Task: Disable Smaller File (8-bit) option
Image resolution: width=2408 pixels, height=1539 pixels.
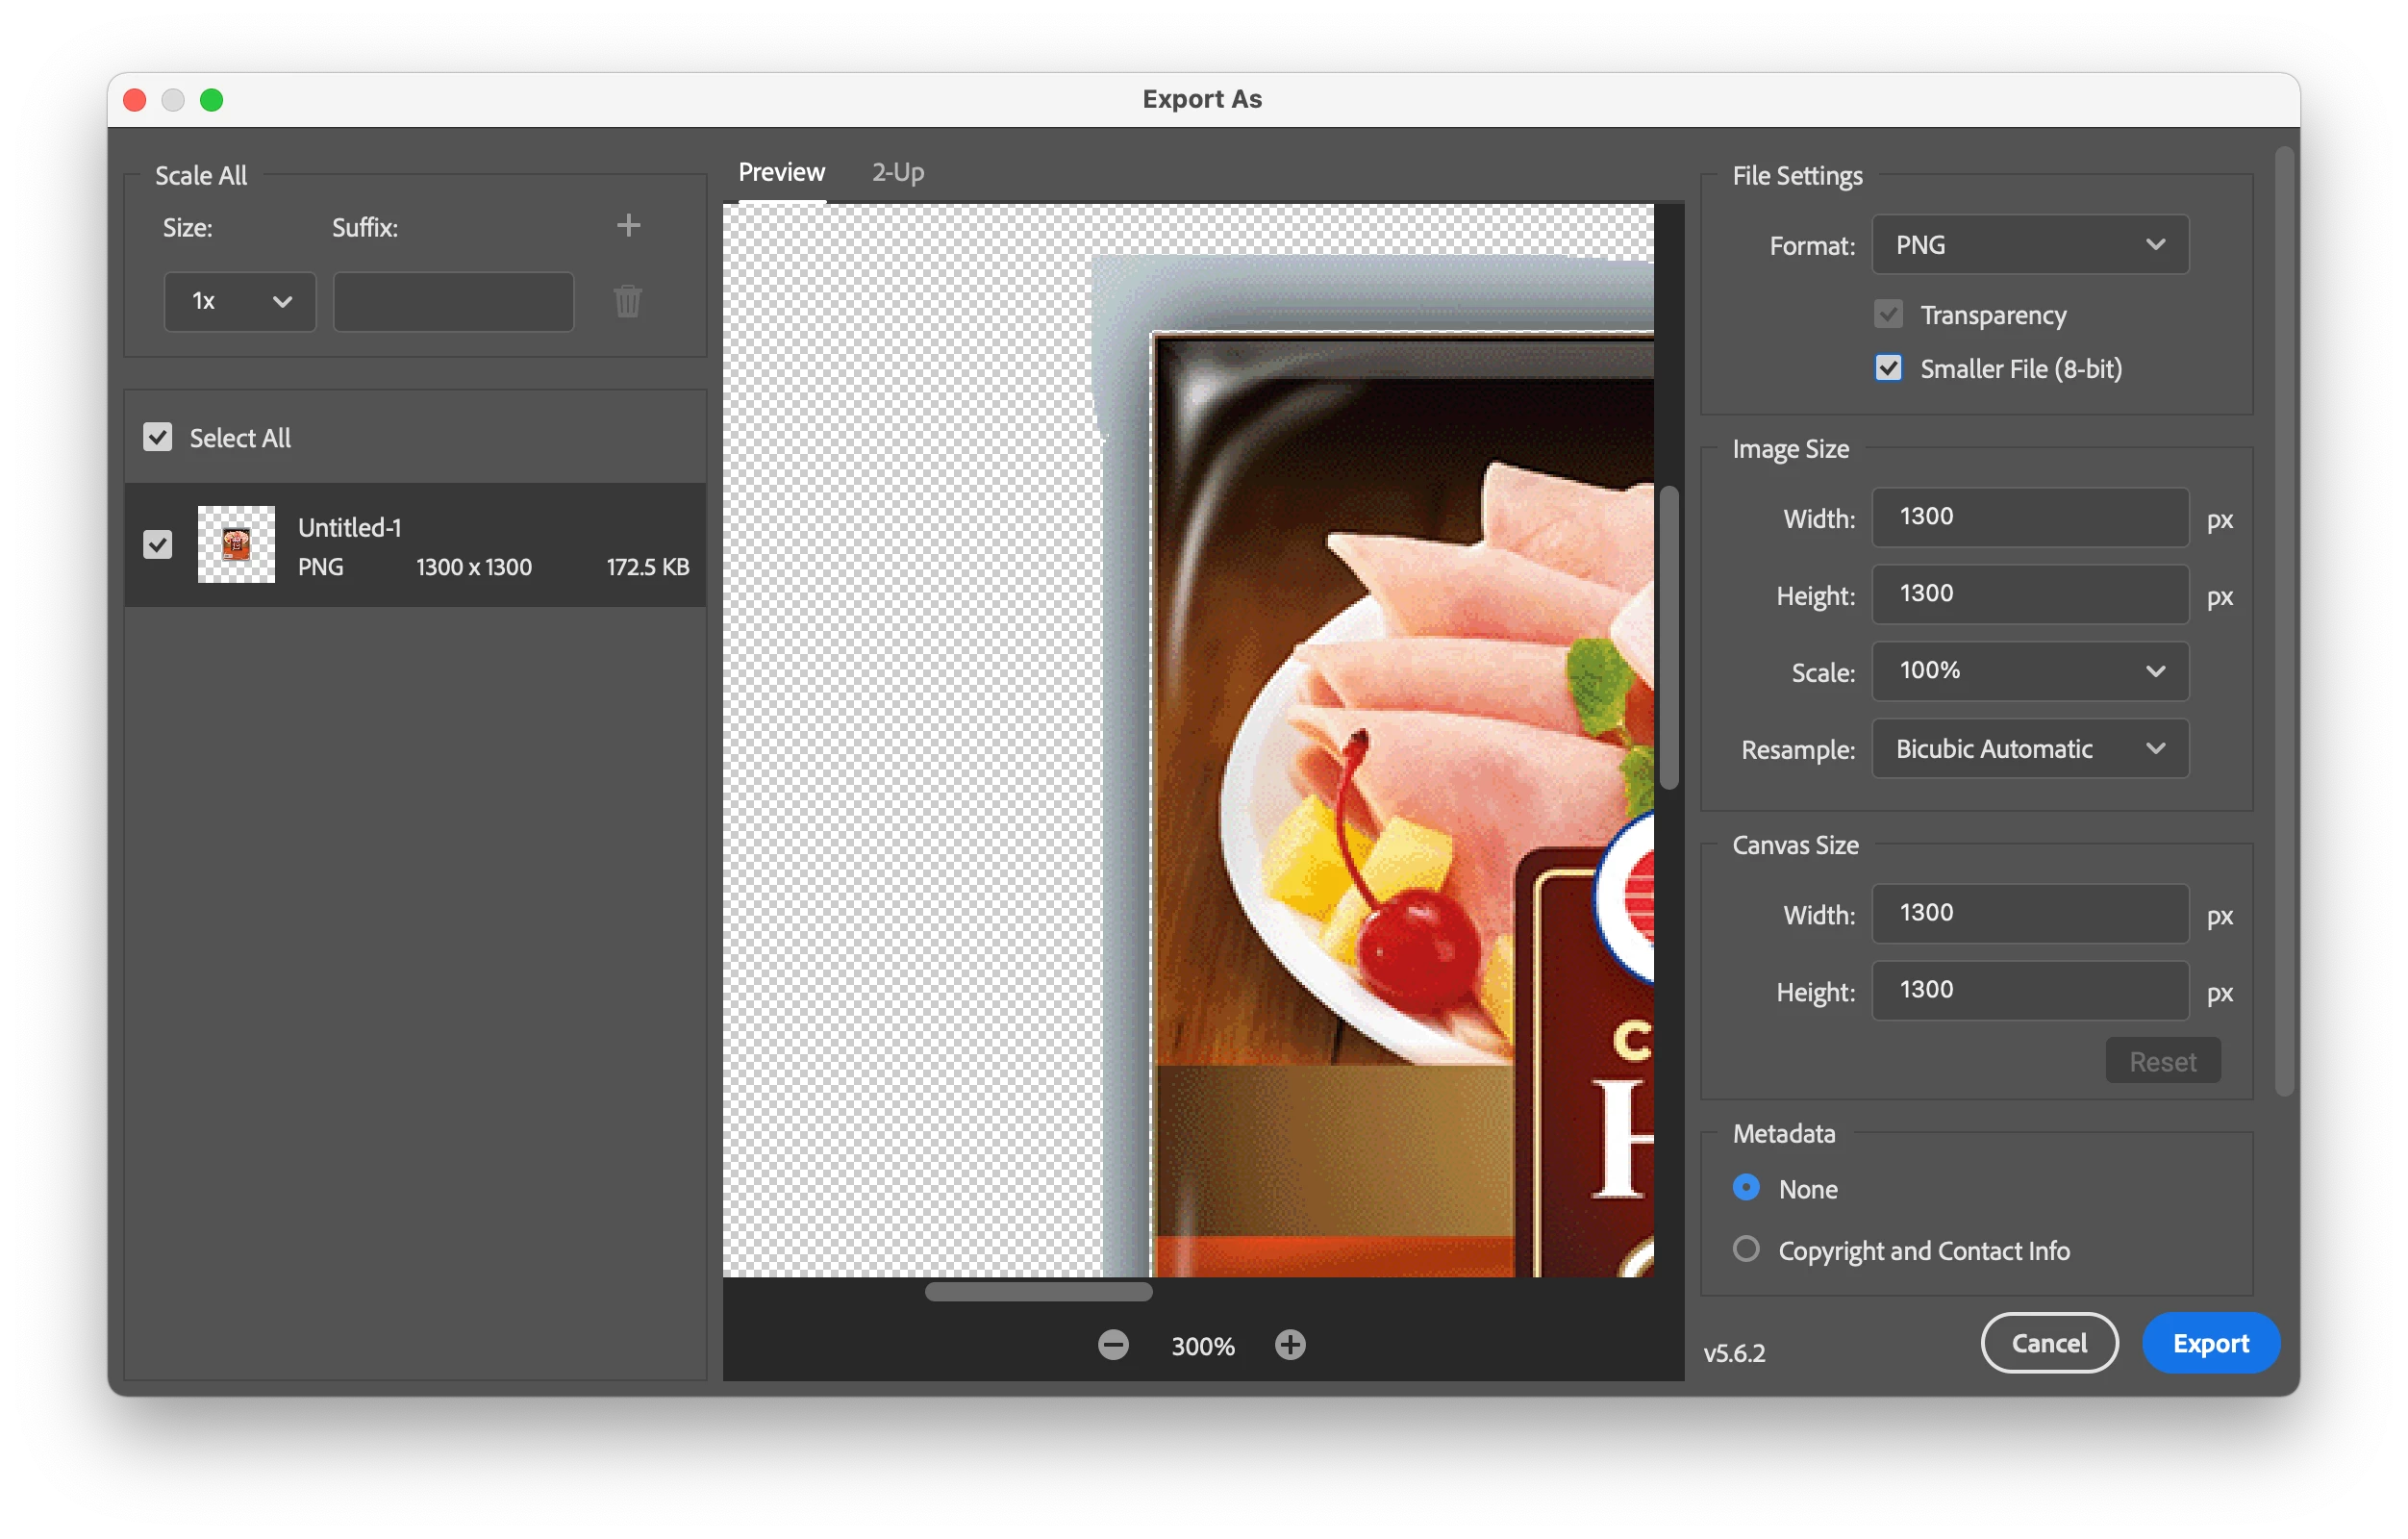Action: point(1888,368)
